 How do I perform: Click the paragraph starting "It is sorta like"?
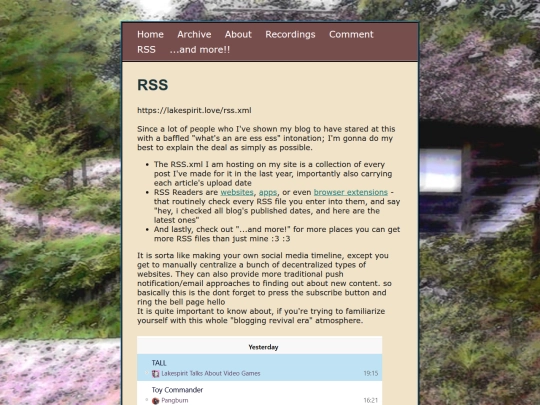click(x=264, y=279)
